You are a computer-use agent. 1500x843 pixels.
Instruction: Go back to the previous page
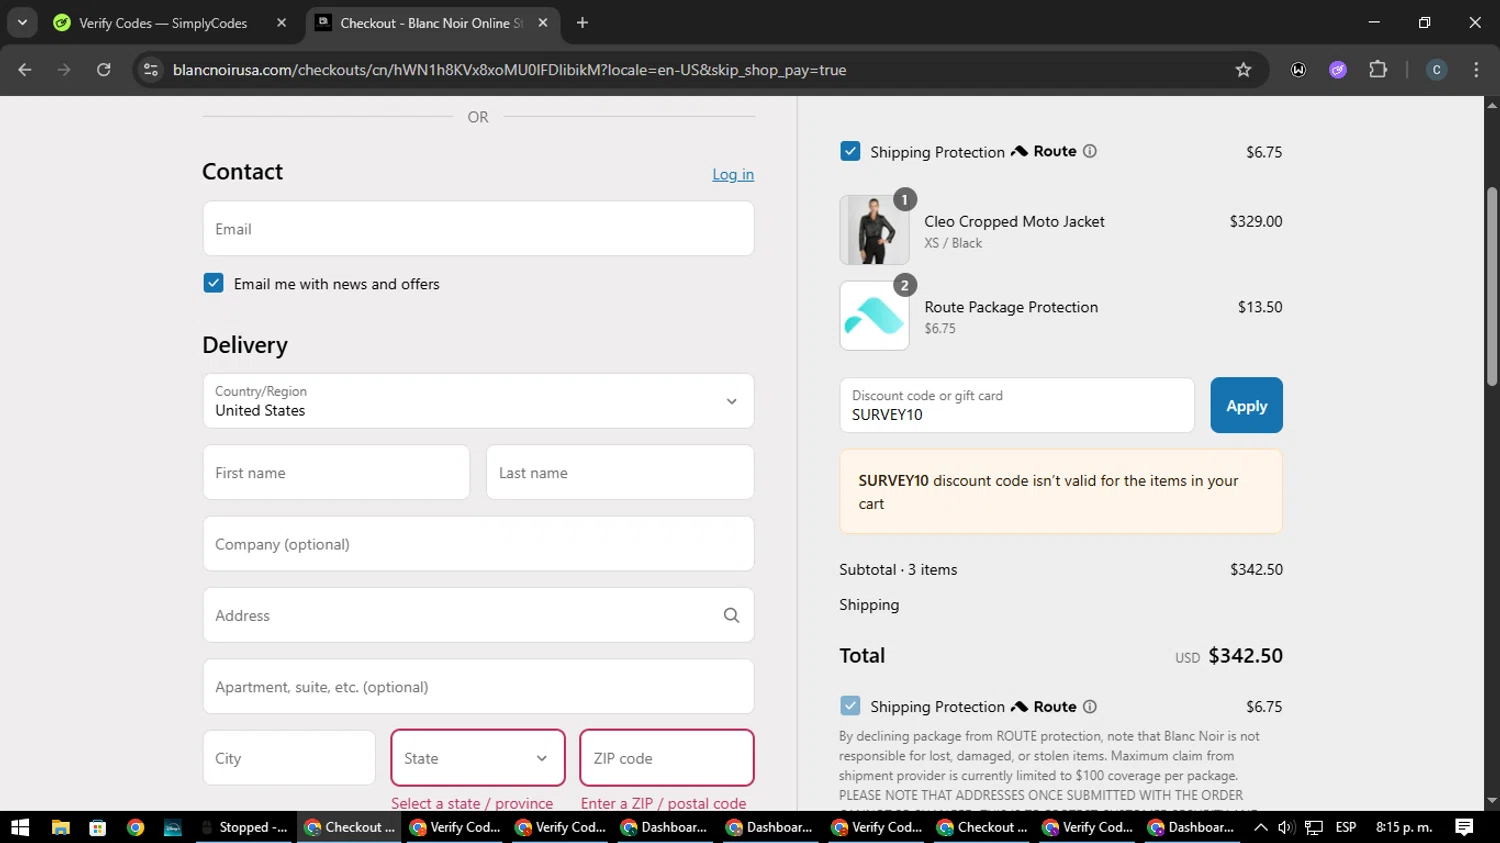click(x=25, y=70)
